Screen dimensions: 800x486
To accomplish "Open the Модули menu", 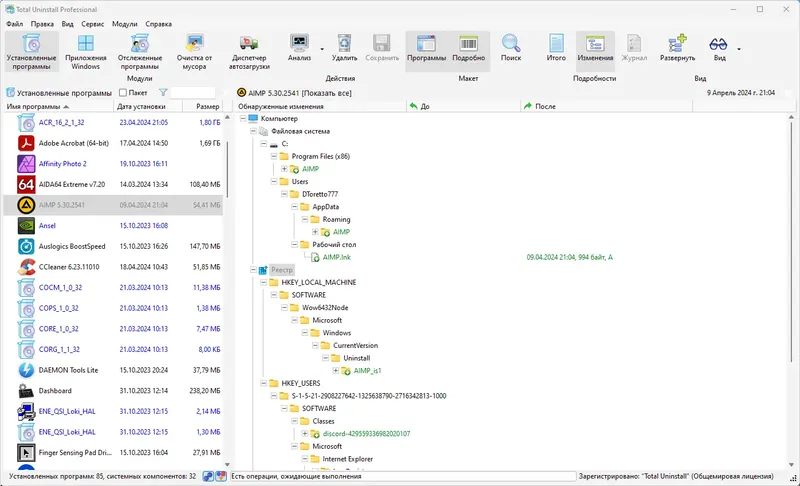I will (x=124, y=24).
